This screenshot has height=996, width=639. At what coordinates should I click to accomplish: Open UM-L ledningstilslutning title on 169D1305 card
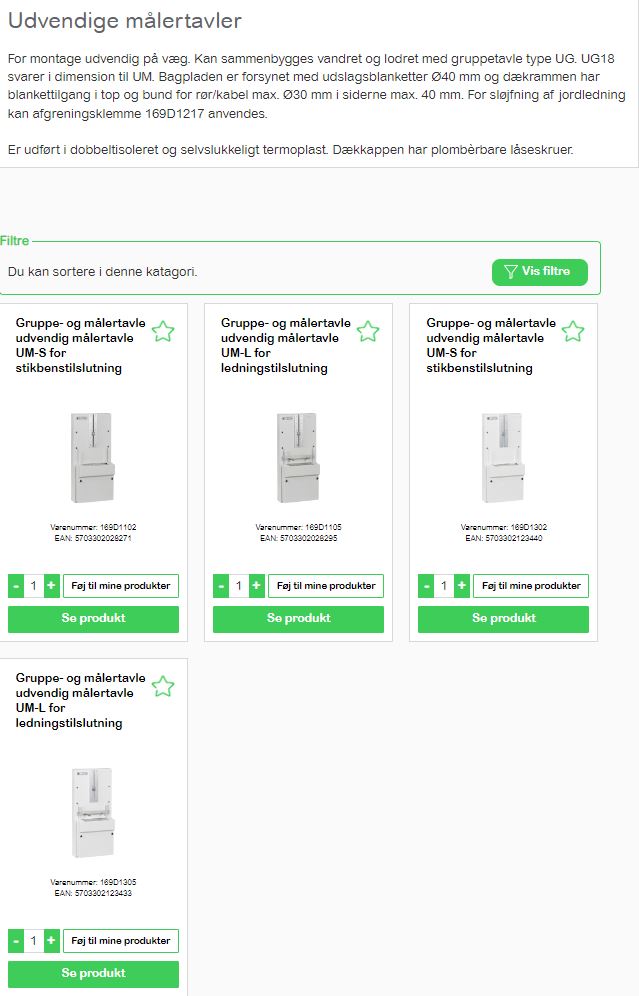point(80,701)
